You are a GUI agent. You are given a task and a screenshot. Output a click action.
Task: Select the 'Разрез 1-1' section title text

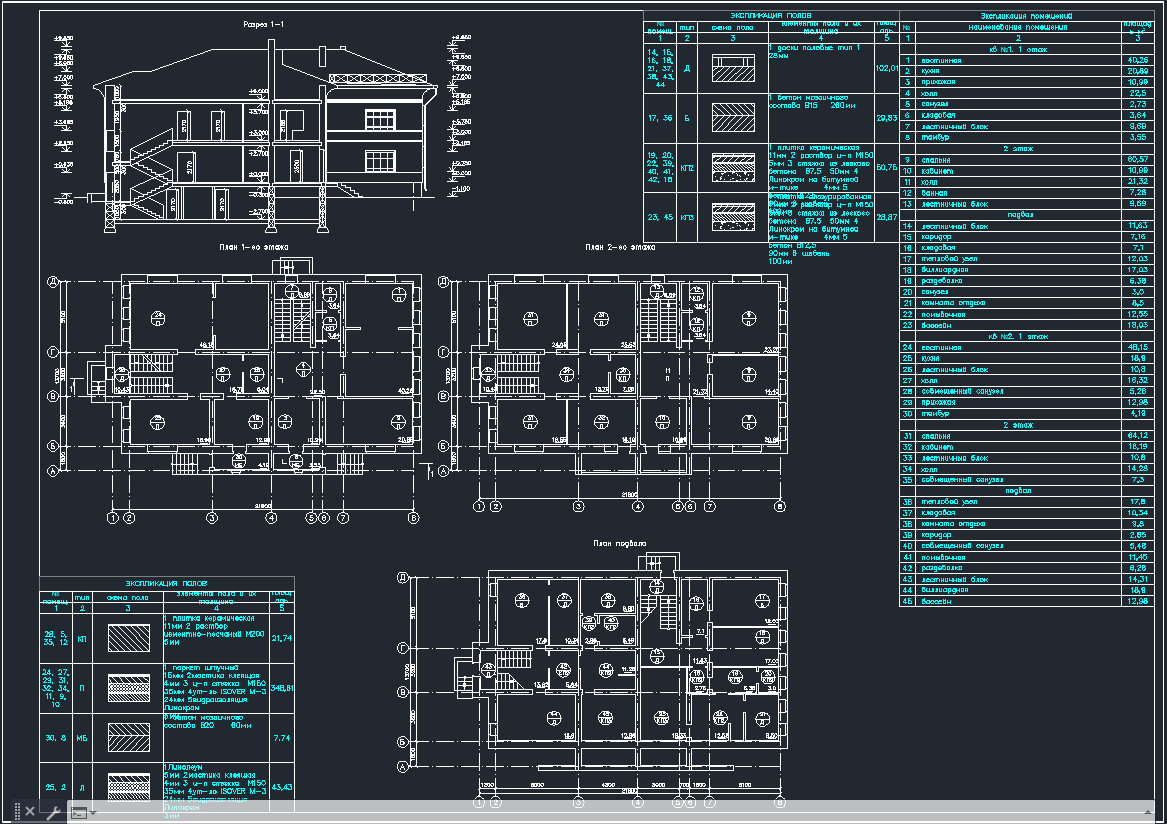coord(263,25)
